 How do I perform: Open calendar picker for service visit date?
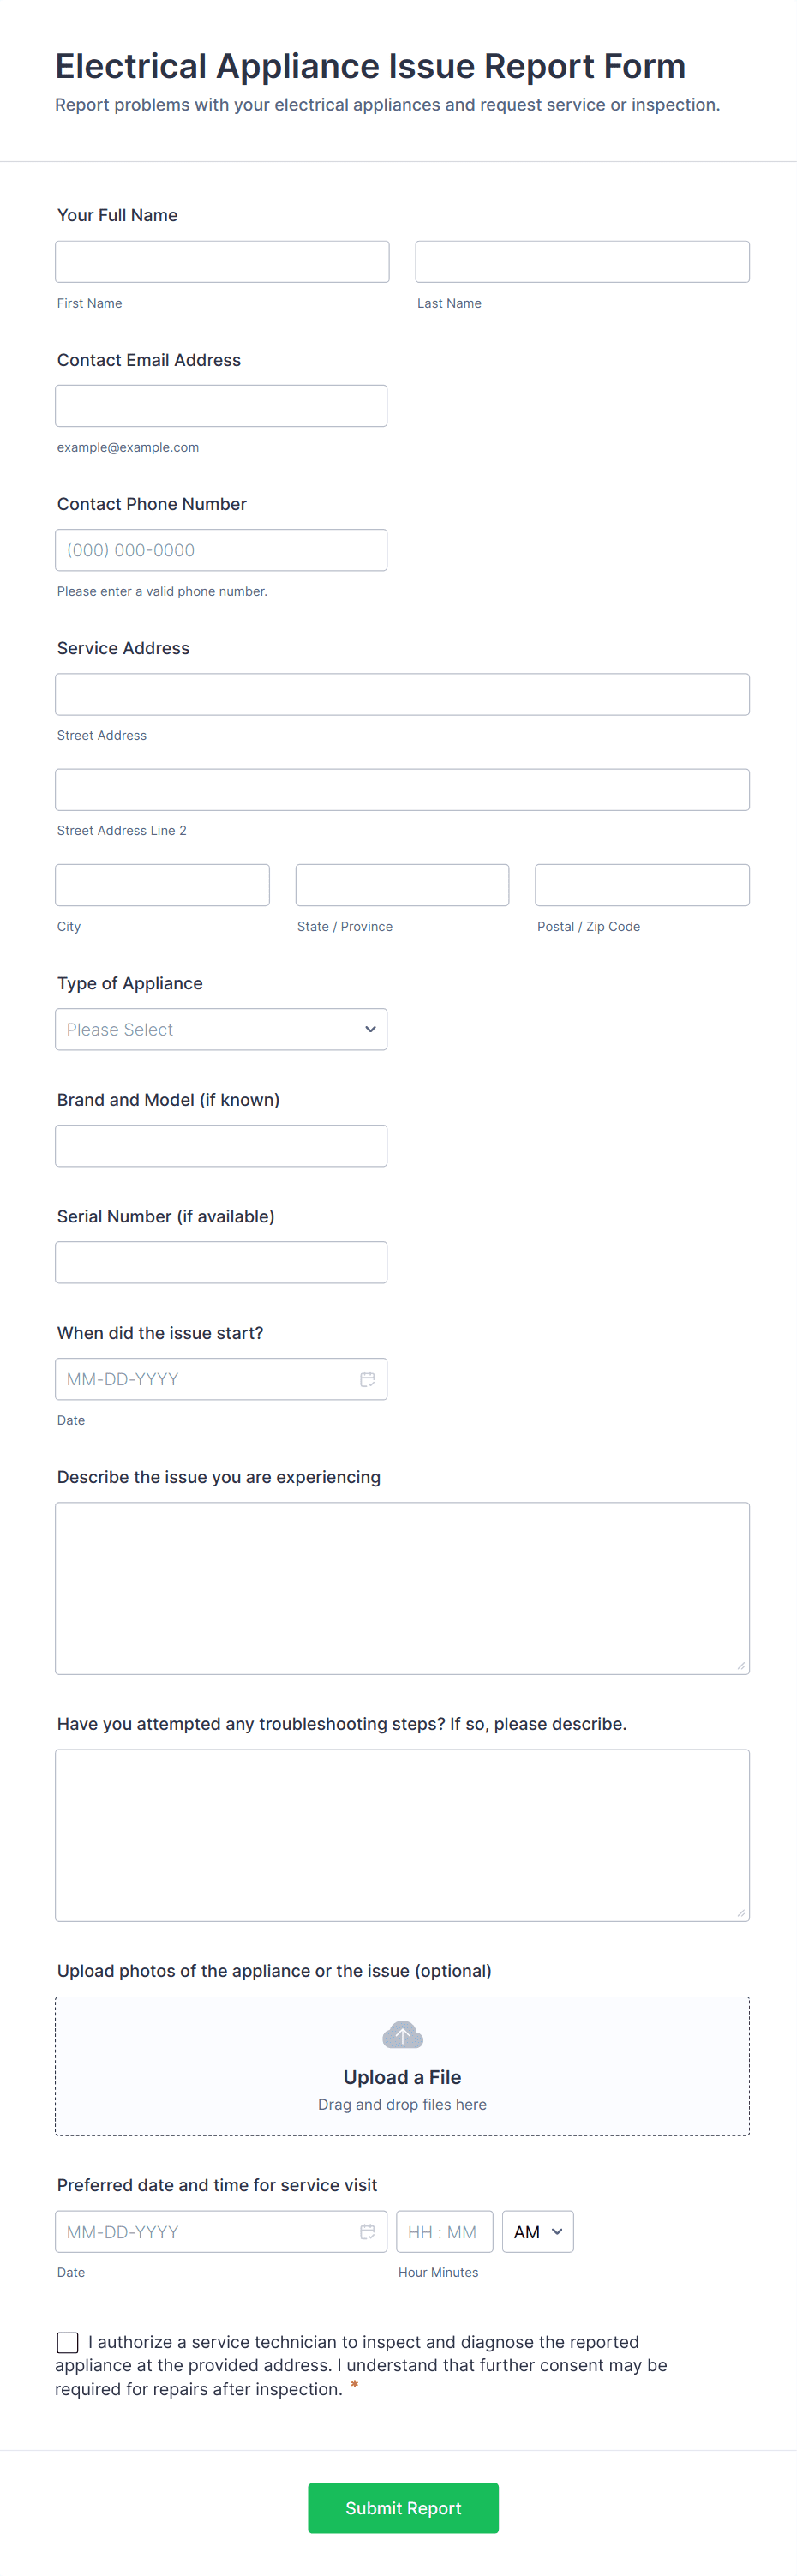click(367, 2231)
